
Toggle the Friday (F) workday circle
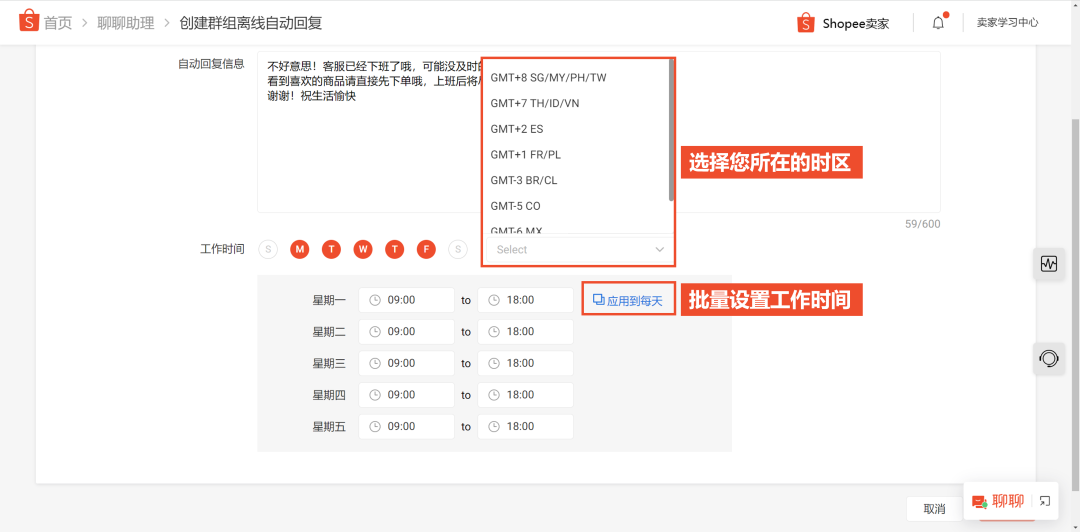point(426,249)
